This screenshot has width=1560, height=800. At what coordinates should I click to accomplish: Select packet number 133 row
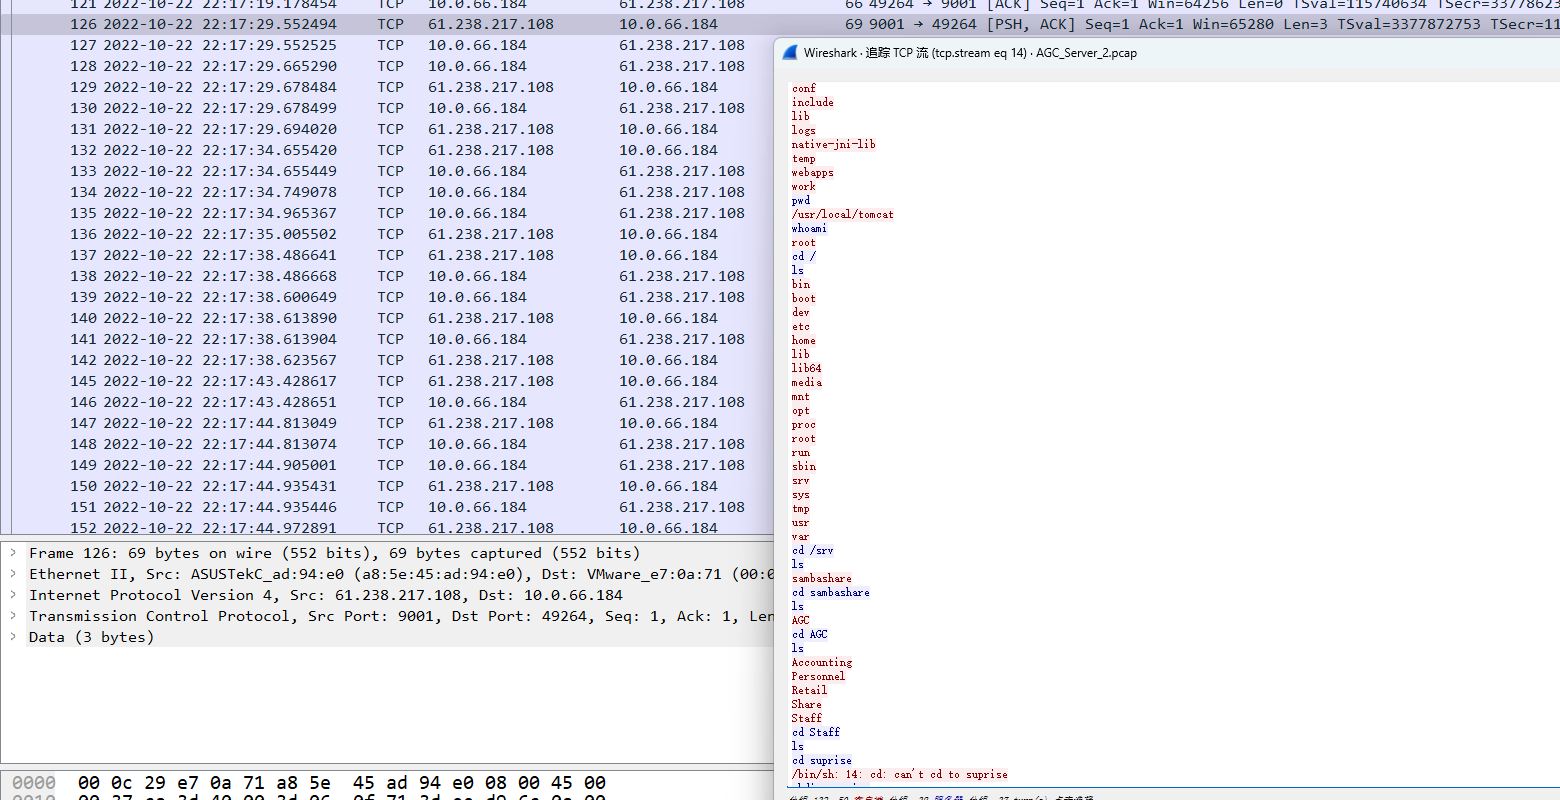(x=387, y=171)
